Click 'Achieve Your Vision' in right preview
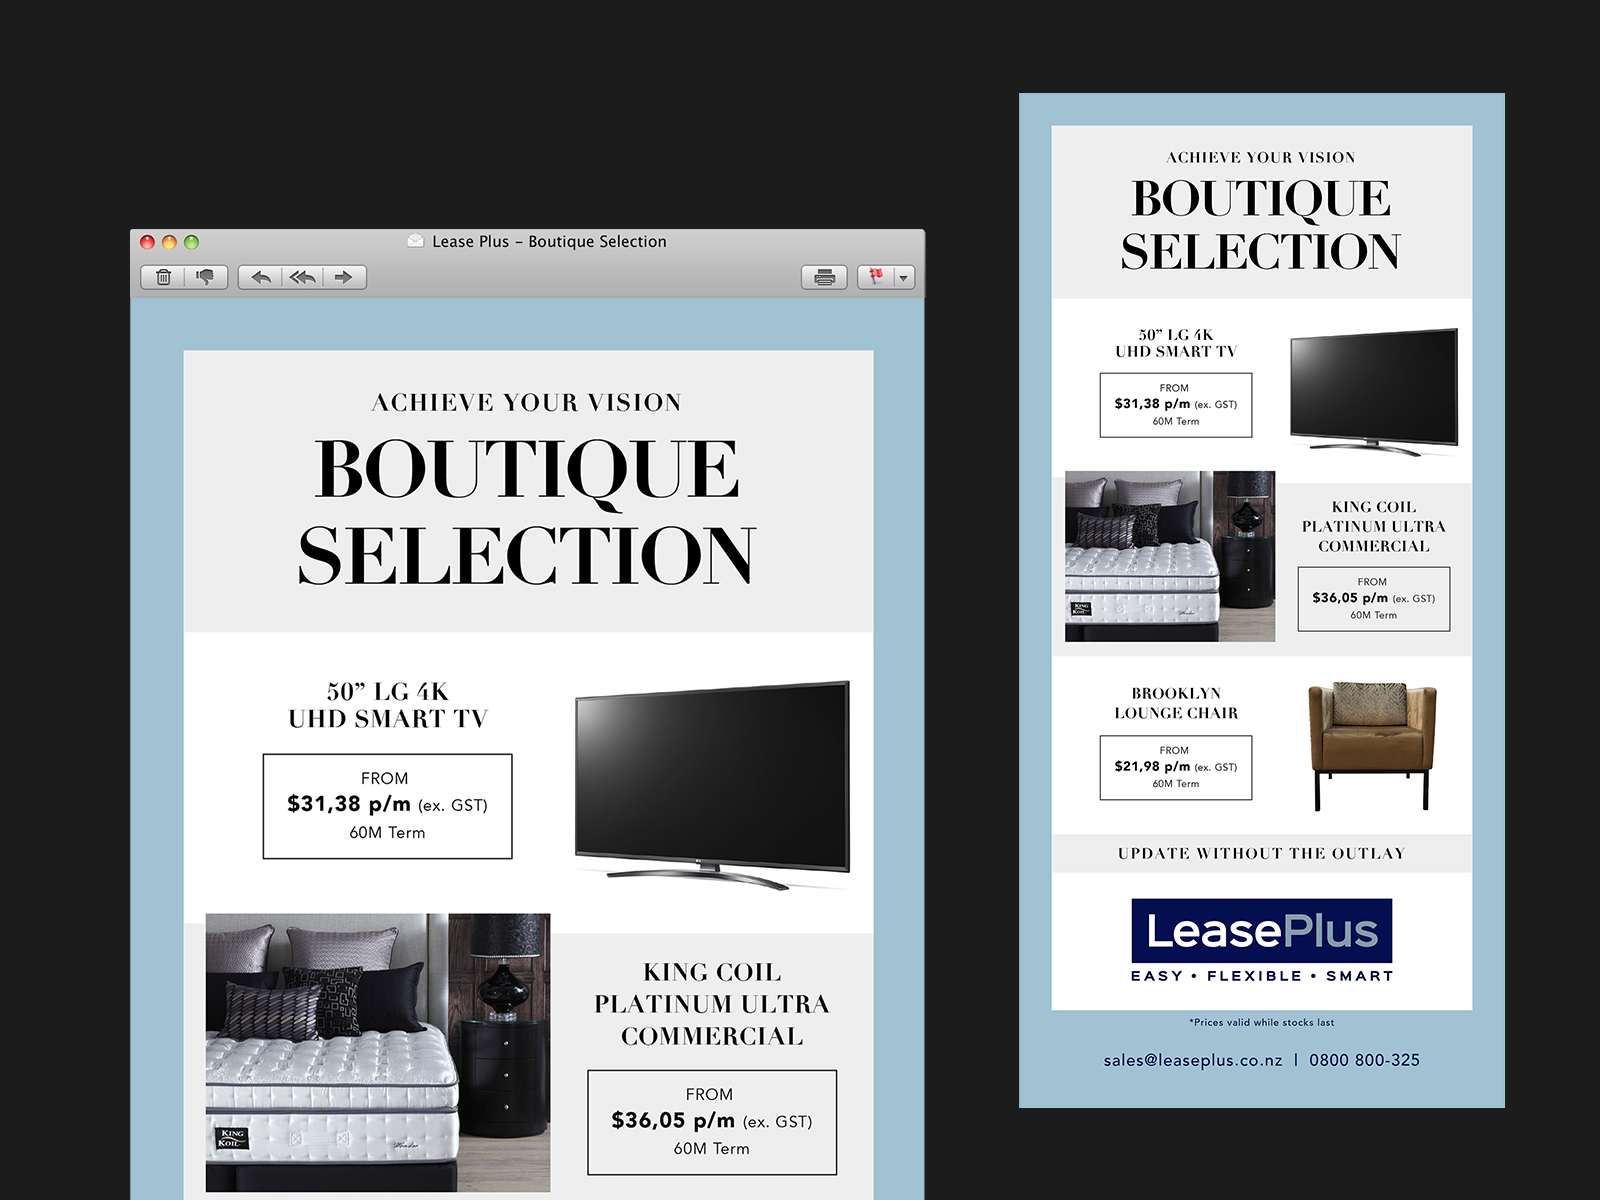Image resolution: width=1600 pixels, height=1200 pixels. (1261, 157)
